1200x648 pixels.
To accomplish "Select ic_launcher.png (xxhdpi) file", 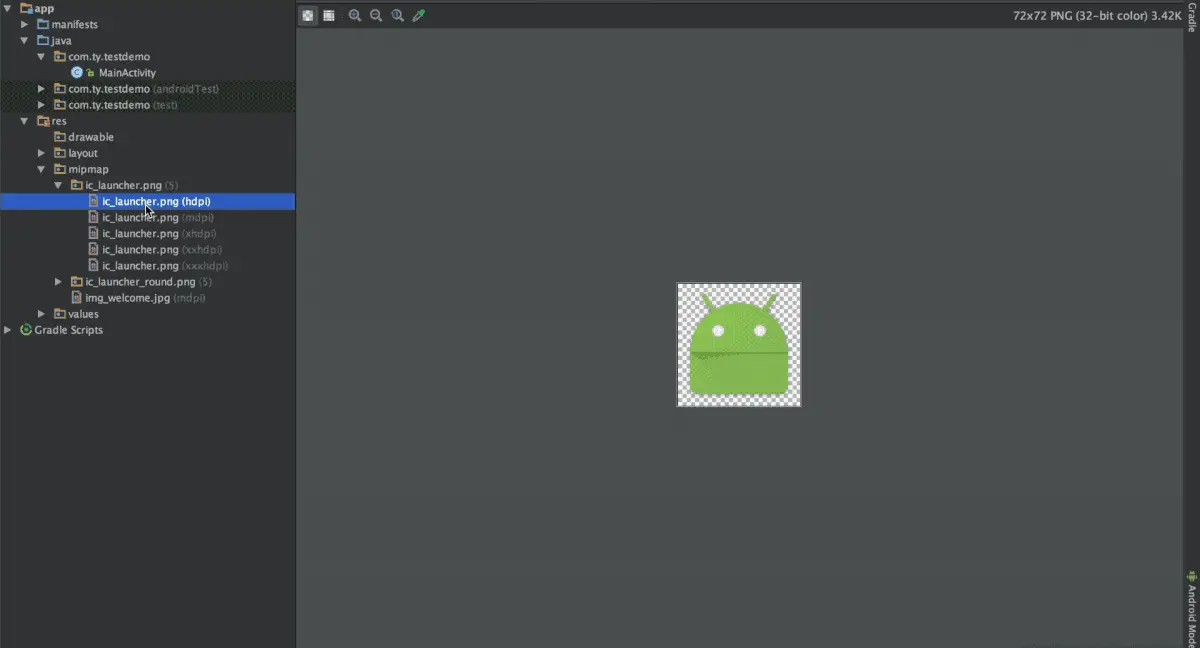I will [x=162, y=249].
